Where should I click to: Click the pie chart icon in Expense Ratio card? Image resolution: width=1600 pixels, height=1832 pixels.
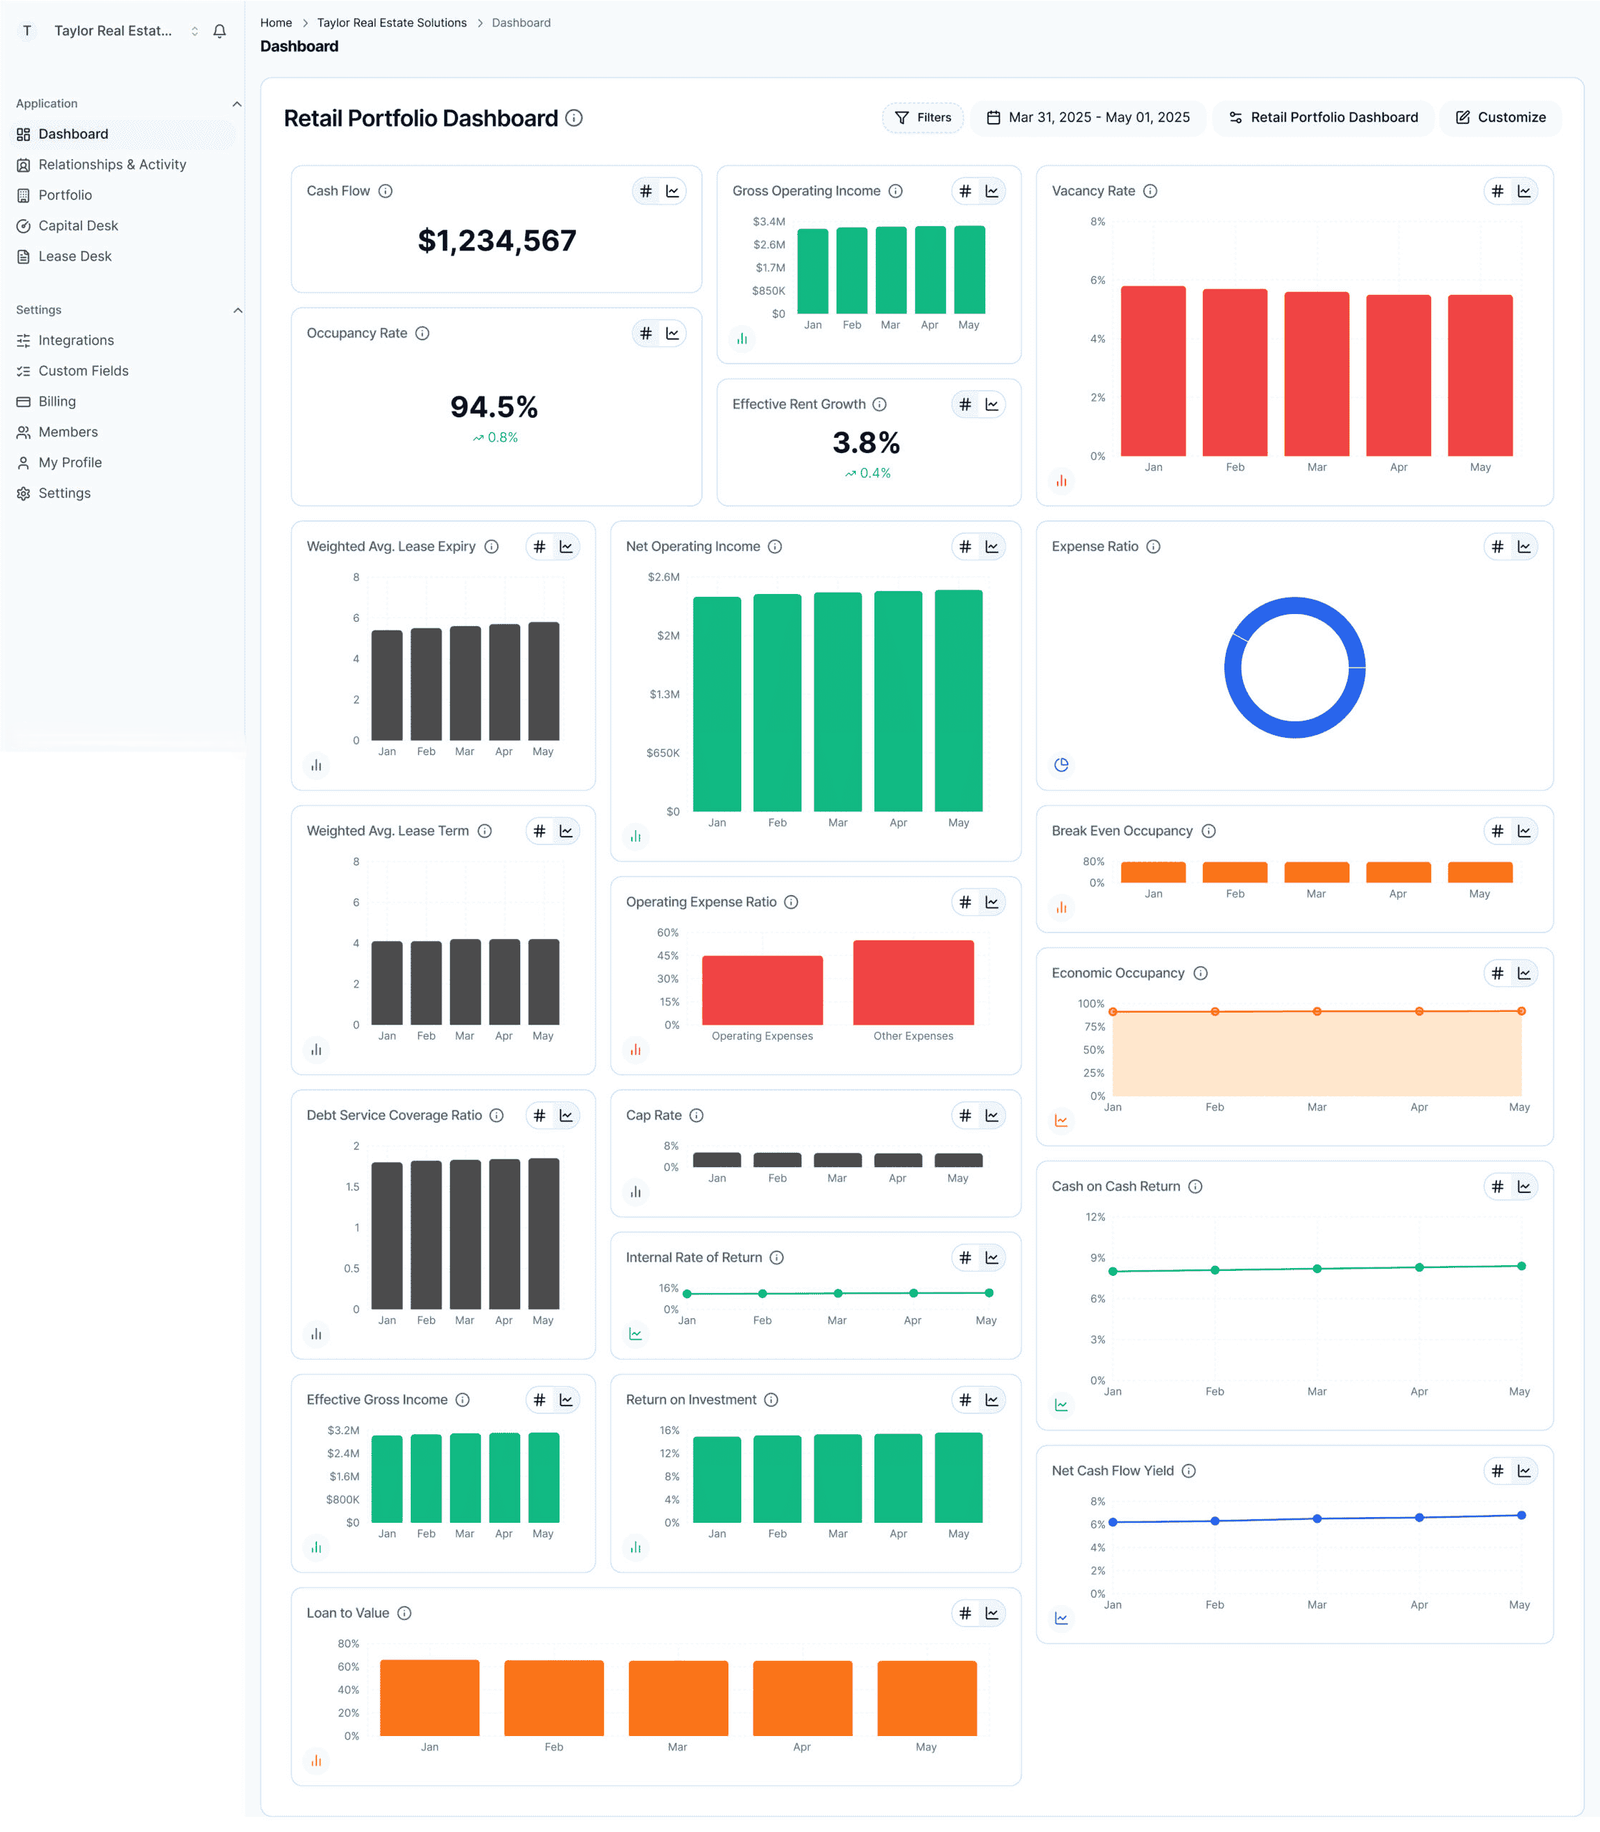(1061, 765)
